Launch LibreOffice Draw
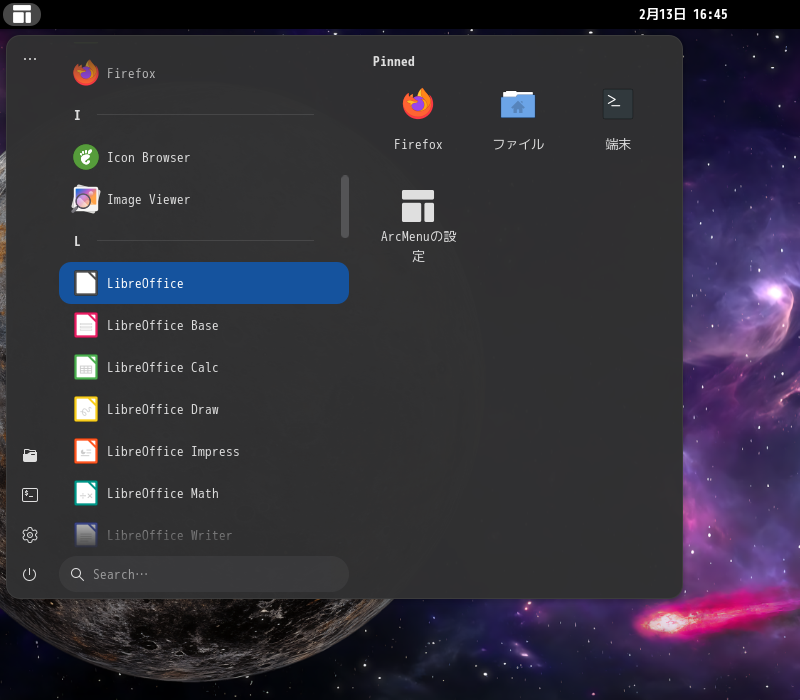This screenshot has width=800, height=700. (x=204, y=409)
